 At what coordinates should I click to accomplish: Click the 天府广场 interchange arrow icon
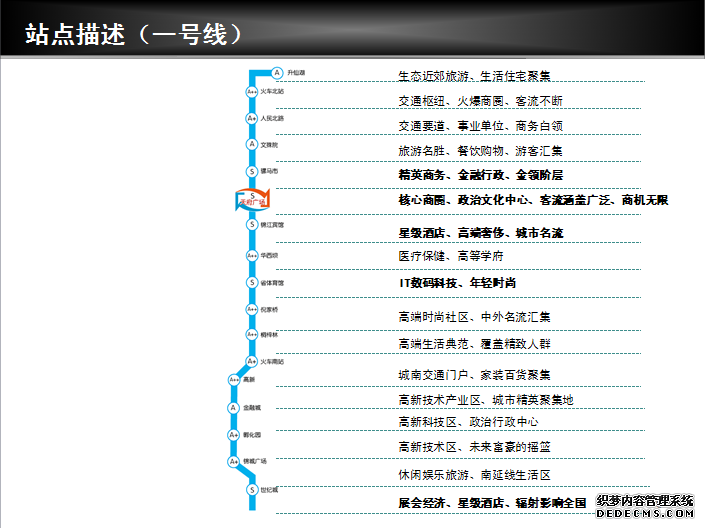tap(252, 200)
